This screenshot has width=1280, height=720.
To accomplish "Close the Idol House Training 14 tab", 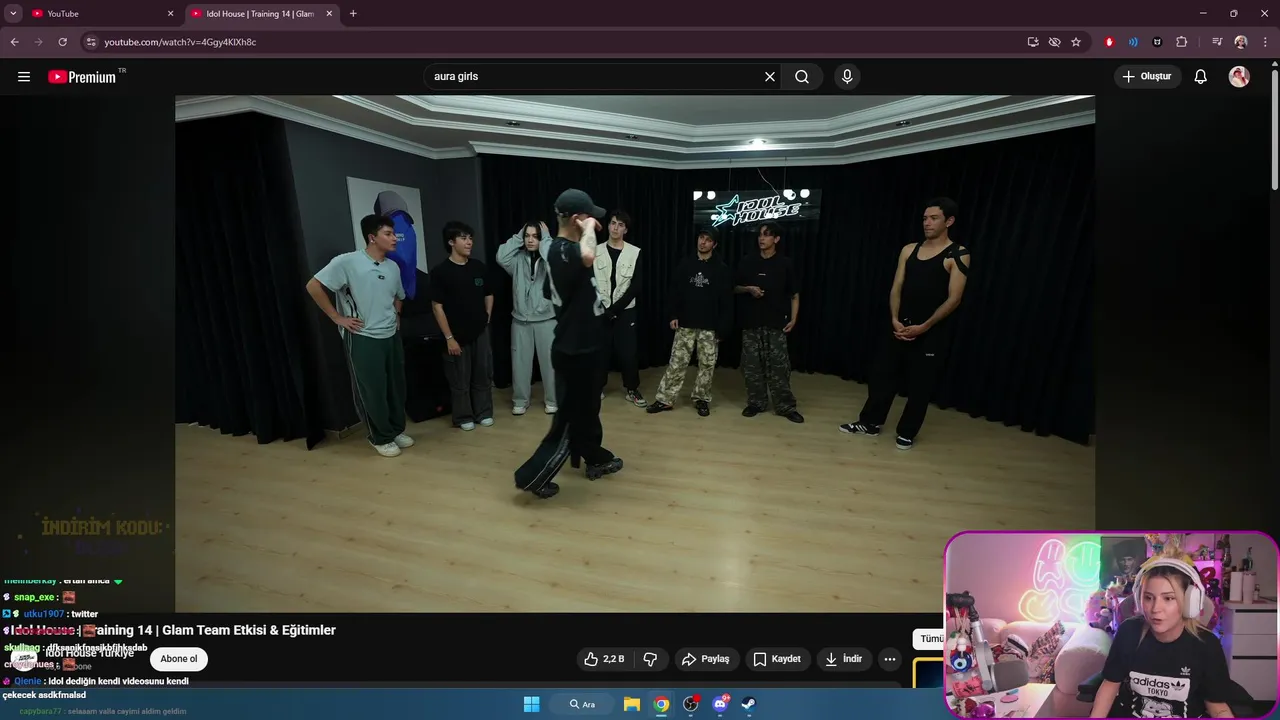I will pos(329,14).
